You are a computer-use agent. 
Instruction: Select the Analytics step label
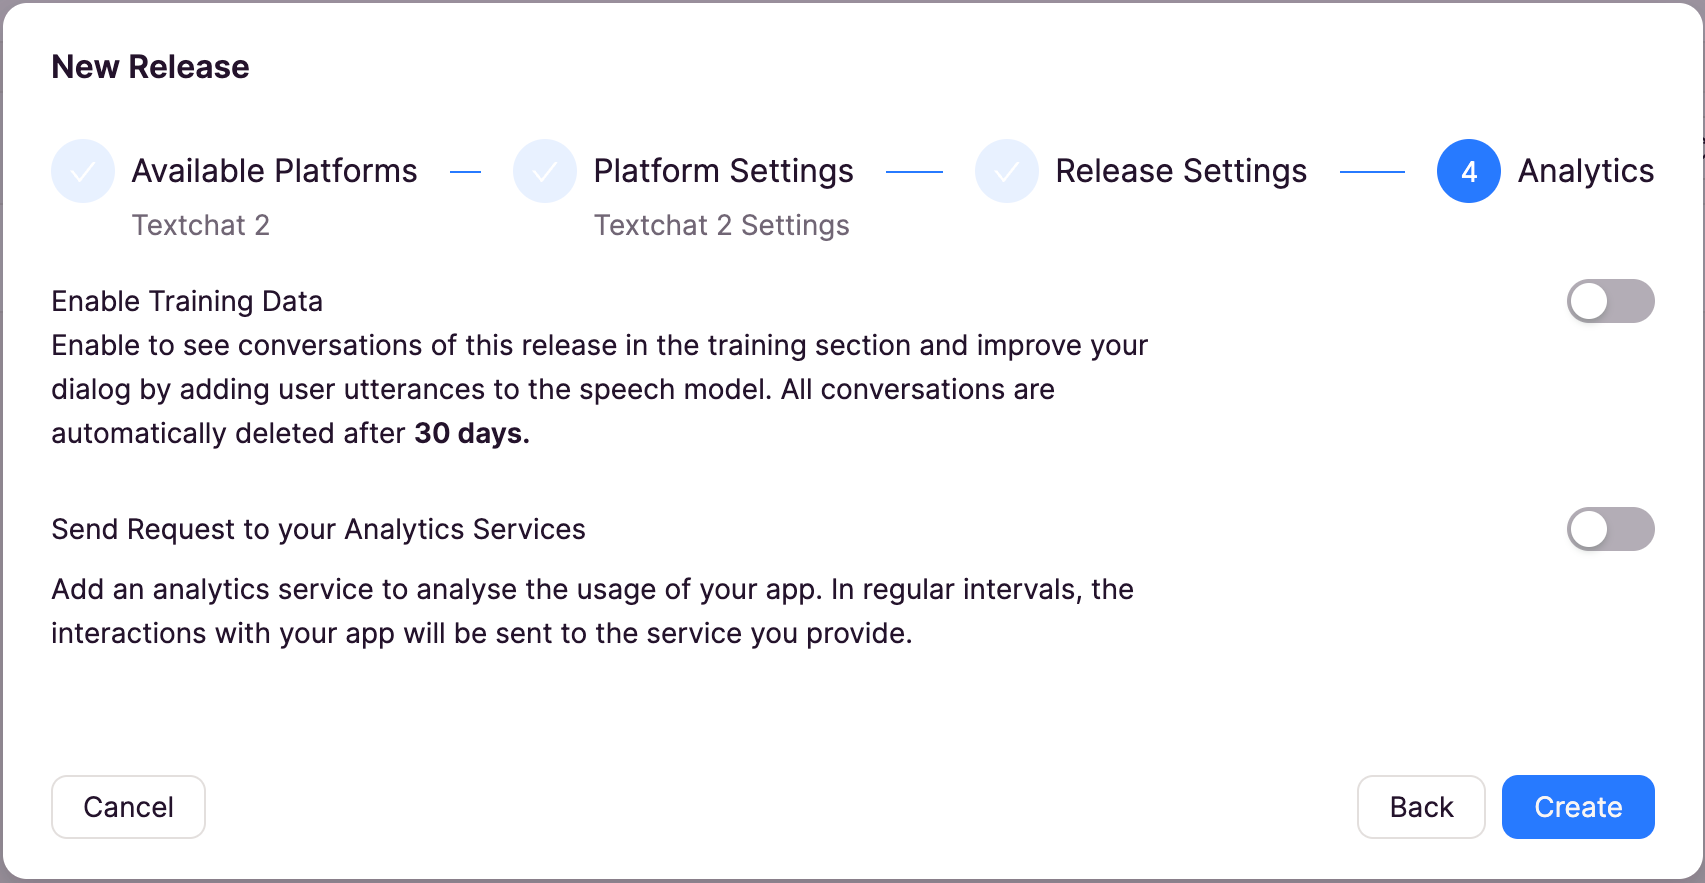click(x=1586, y=171)
